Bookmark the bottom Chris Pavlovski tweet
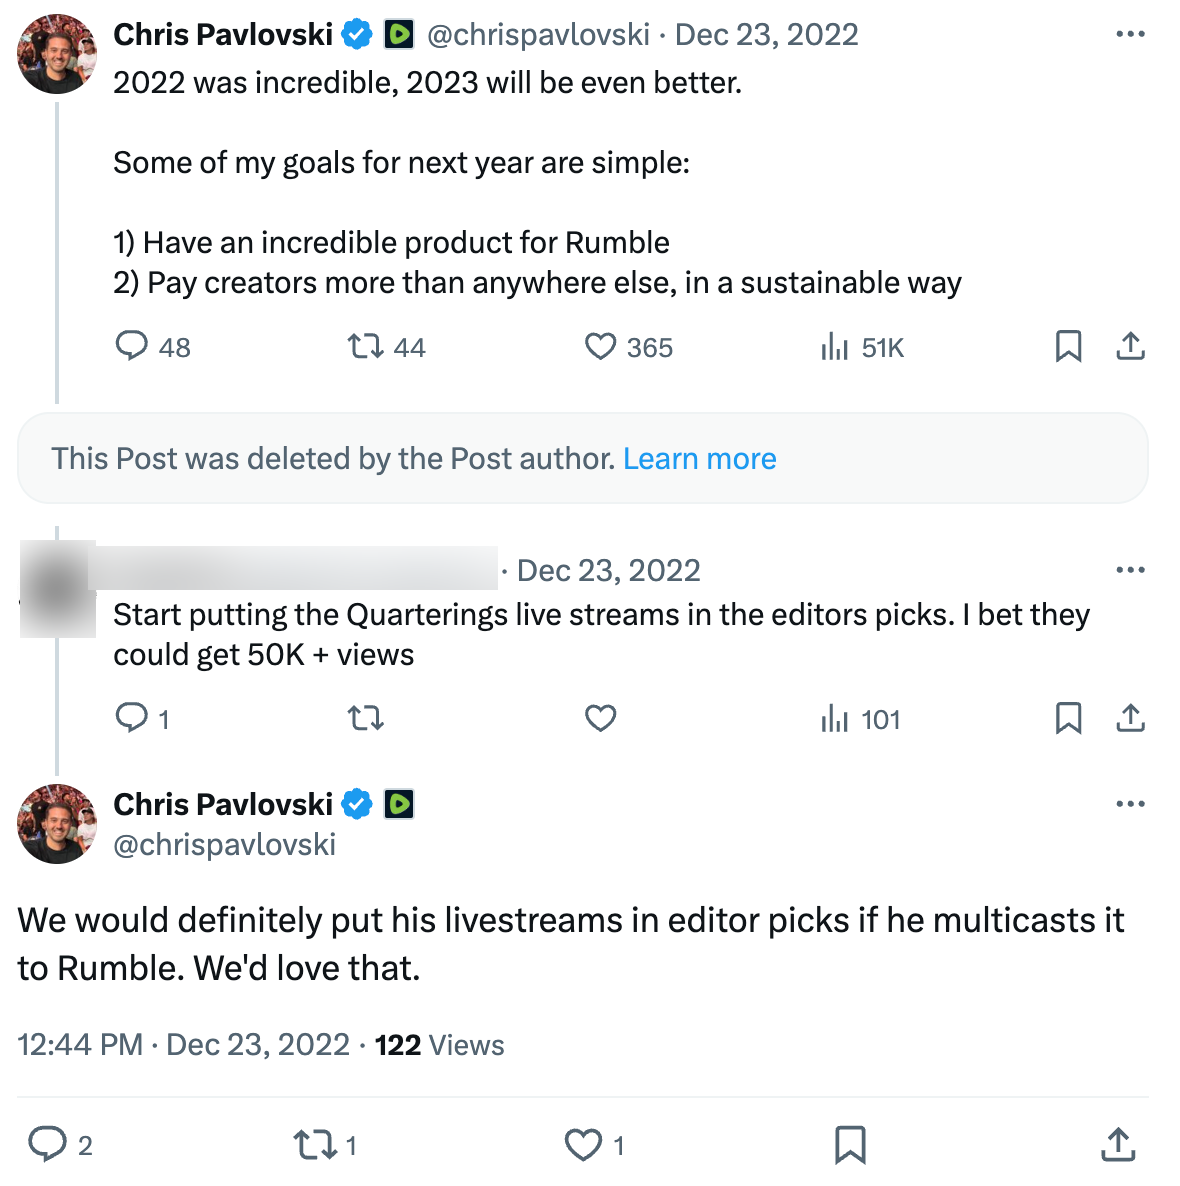1180x1186 pixels. [850, 1145]
